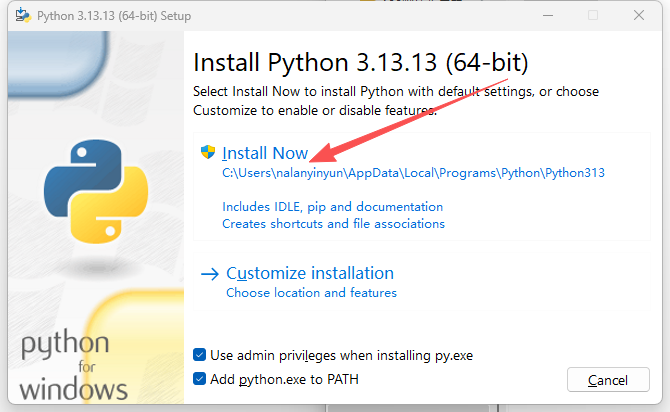Open the Customize installation option
Screen dimensions: 670x412
310,273
